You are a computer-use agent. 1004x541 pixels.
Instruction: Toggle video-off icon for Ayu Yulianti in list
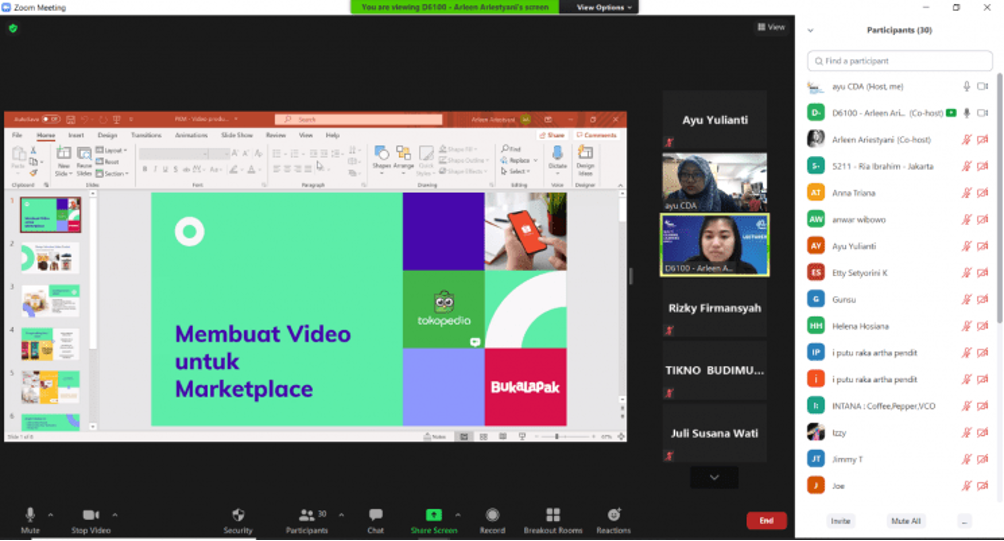[x=983, y=246]
